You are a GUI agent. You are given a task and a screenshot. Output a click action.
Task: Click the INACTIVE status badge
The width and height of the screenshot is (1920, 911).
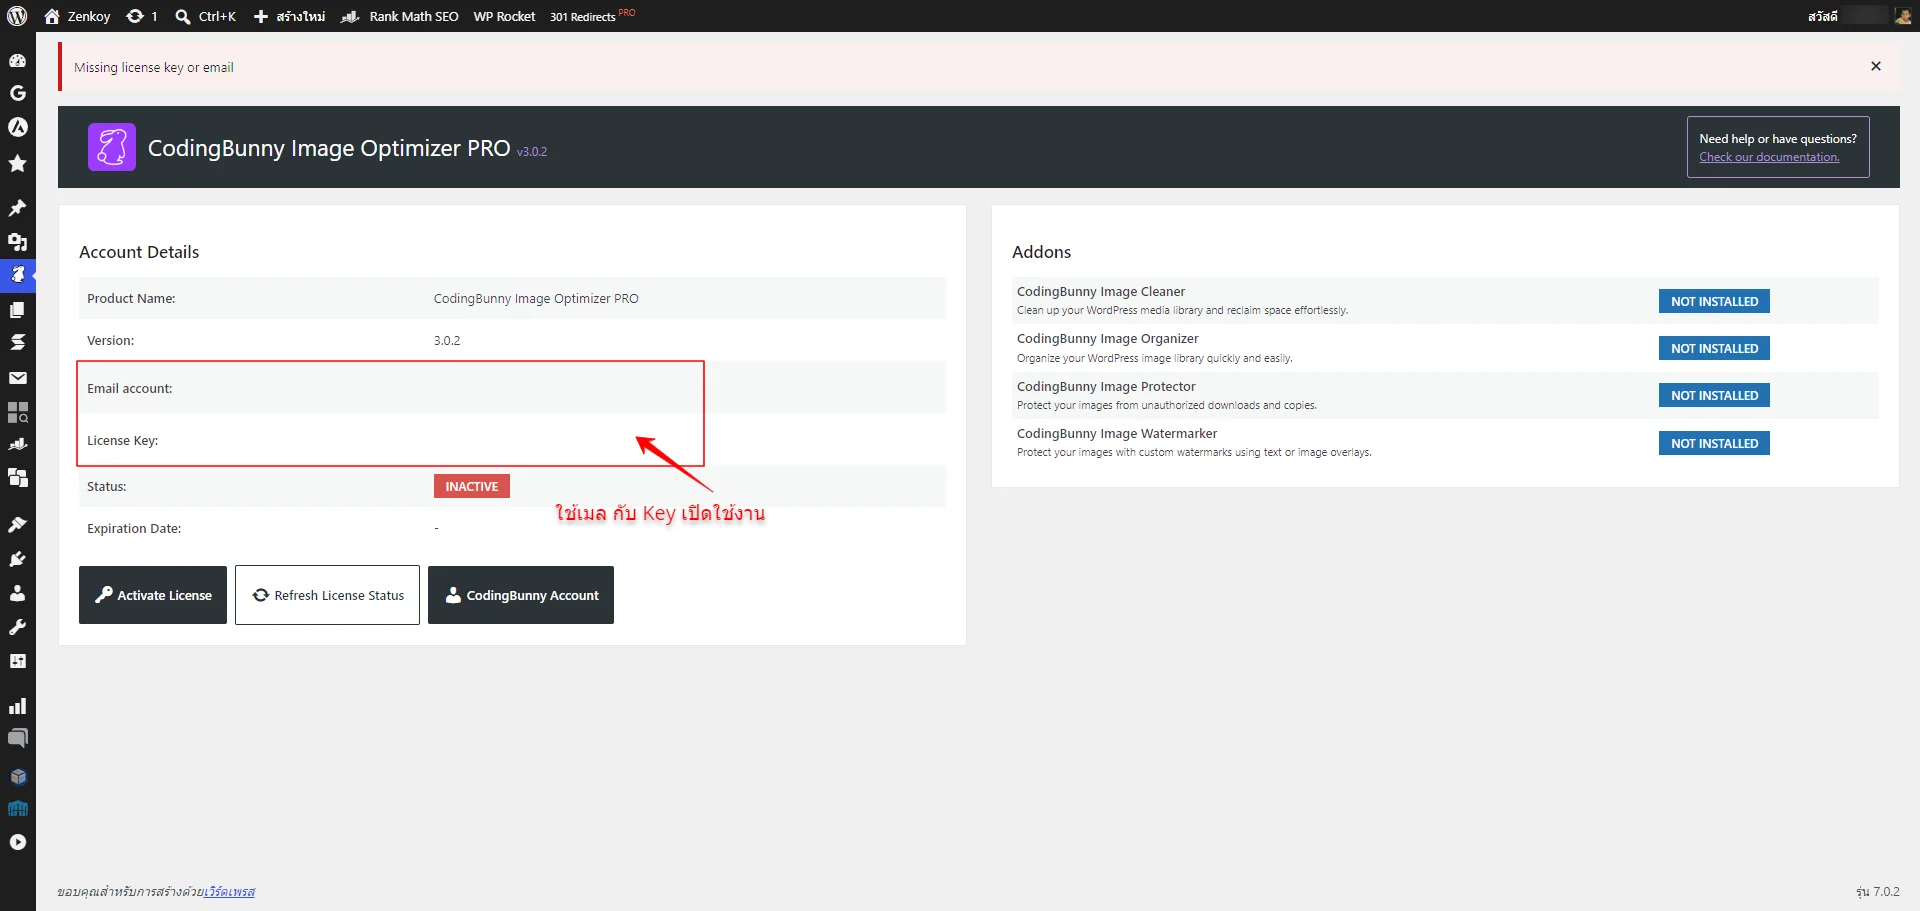tap(472, 486)
